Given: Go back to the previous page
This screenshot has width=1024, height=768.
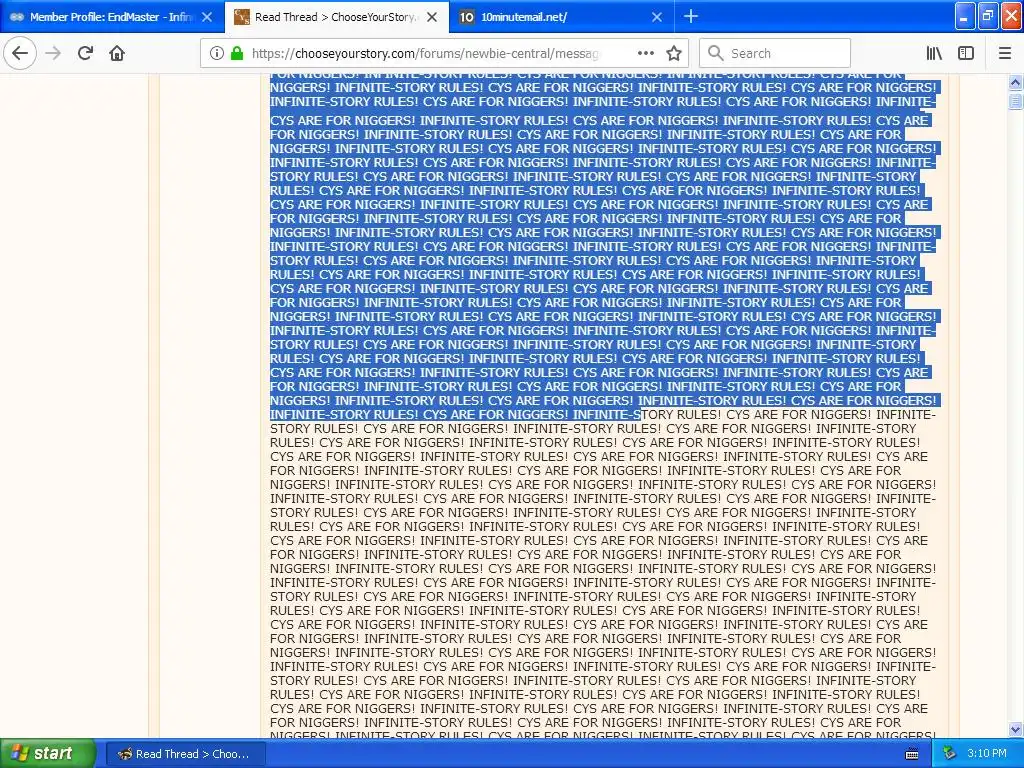Looking at the screenshot, I should (20, 54).
